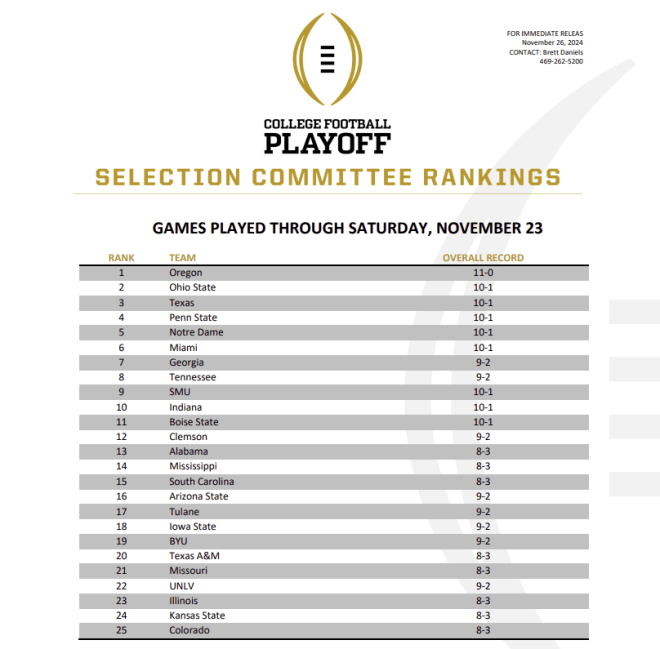Select the Oregon team row
The image size is (660, 649).
[x=334, y=273]
